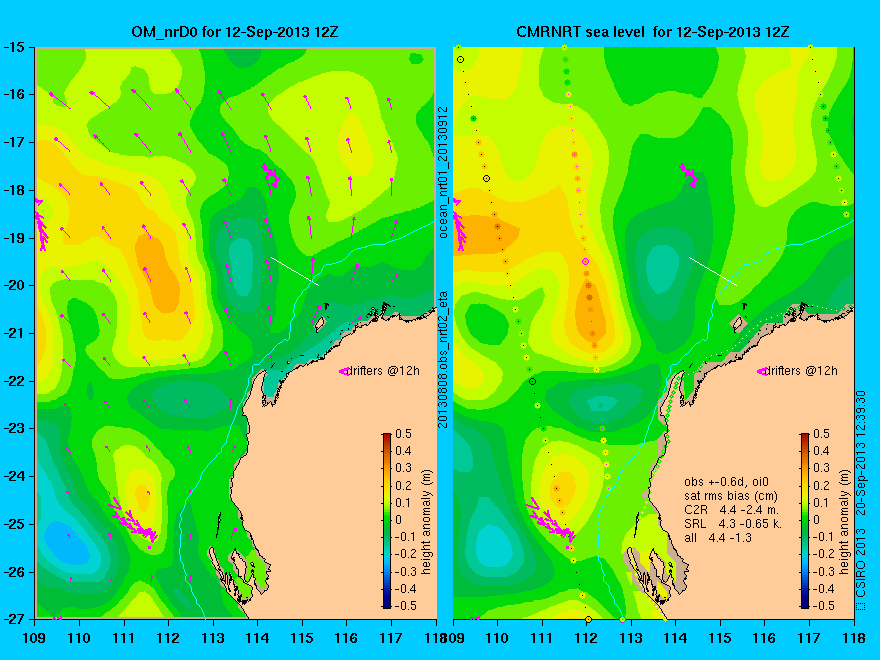Image resolution: width=880 pixels, height=660 pixels.
Task: Click latitude tick label -17
Action: [13, 142]
